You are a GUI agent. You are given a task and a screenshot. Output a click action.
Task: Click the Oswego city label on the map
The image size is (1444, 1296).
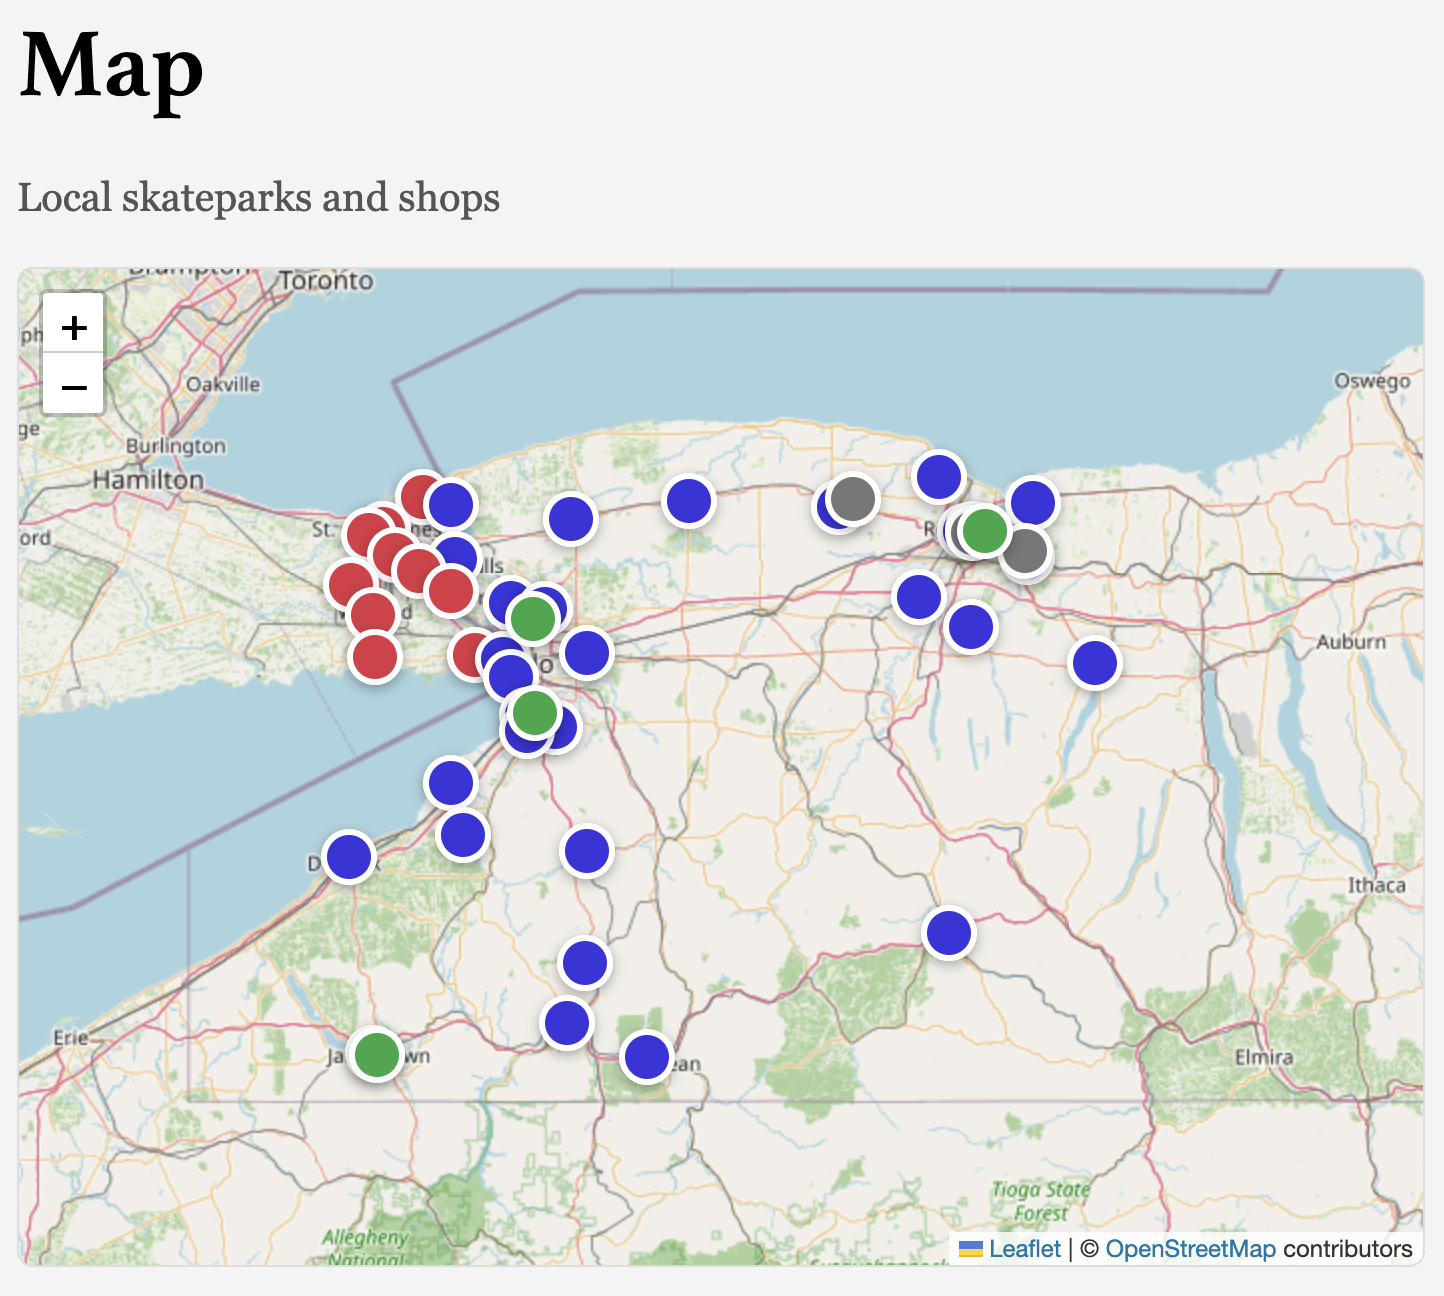pyautogui.click(x=1372, y=381)
